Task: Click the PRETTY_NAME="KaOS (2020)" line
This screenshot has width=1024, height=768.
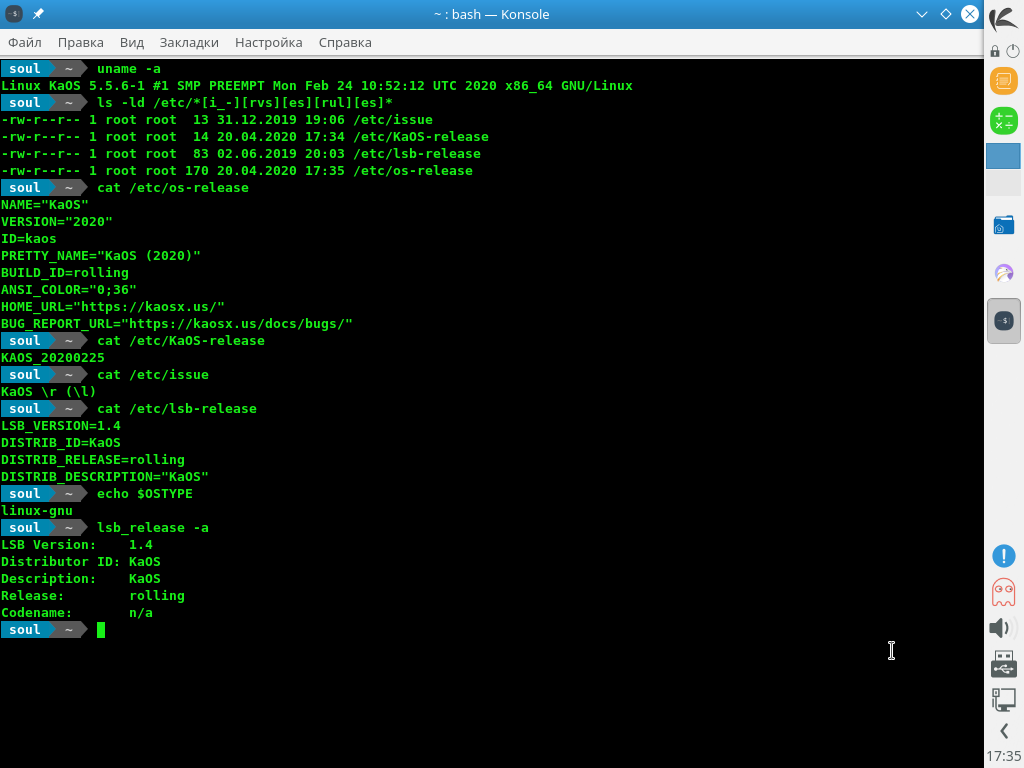Action: point(101,255)
